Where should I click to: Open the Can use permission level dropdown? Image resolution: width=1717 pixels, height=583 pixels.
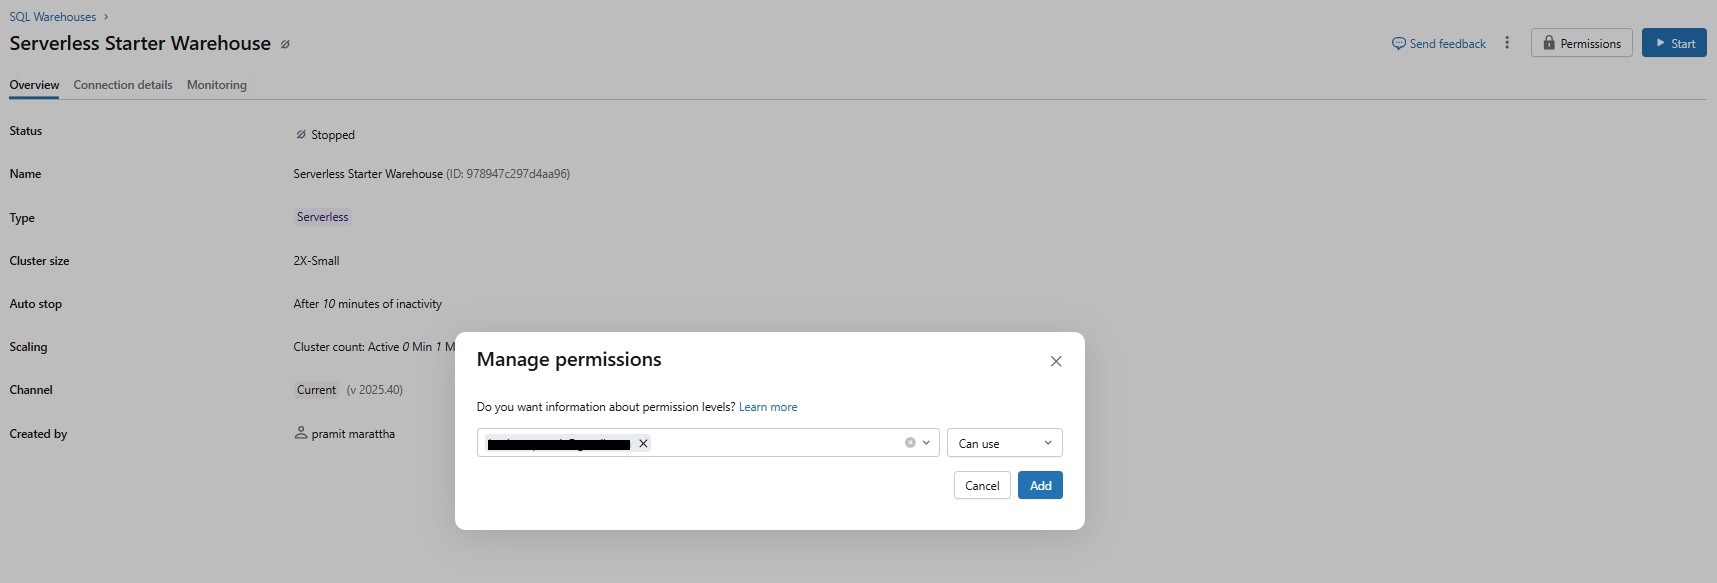1004,442
